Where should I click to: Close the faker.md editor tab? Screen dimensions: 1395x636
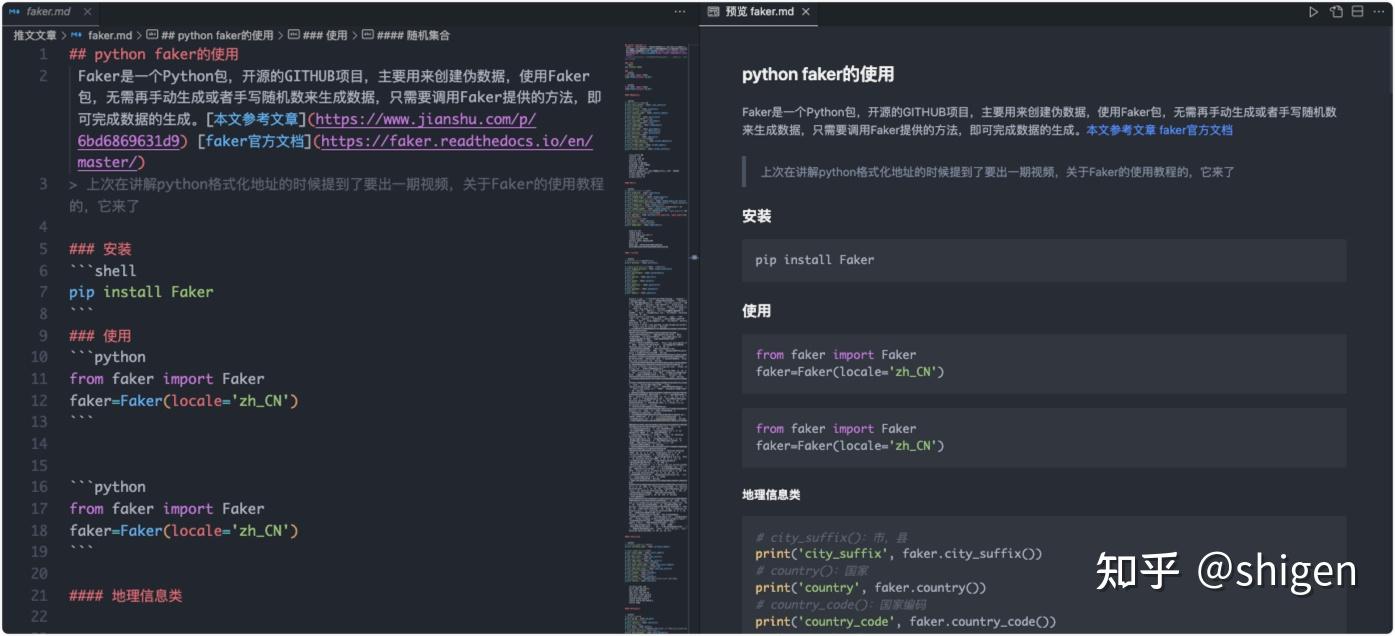coord(87,12)
